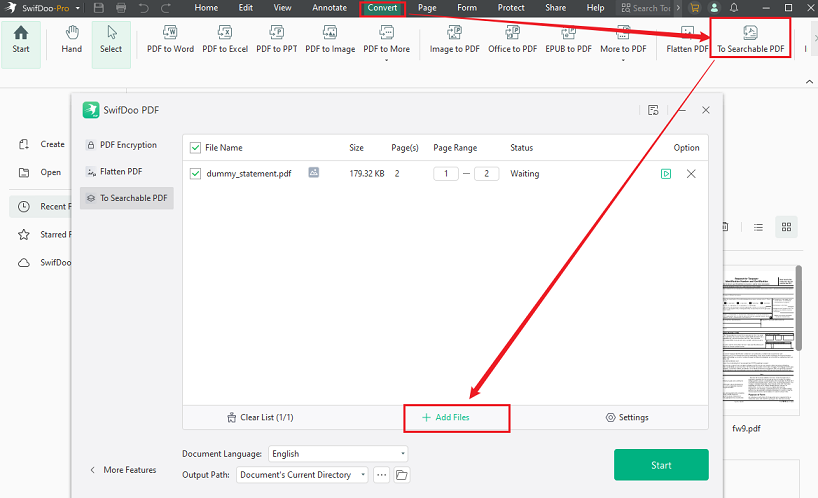The width and height of the screenshot is (818, 498).
Task: Activate the Select cursor tool
Action: [111, 45]
